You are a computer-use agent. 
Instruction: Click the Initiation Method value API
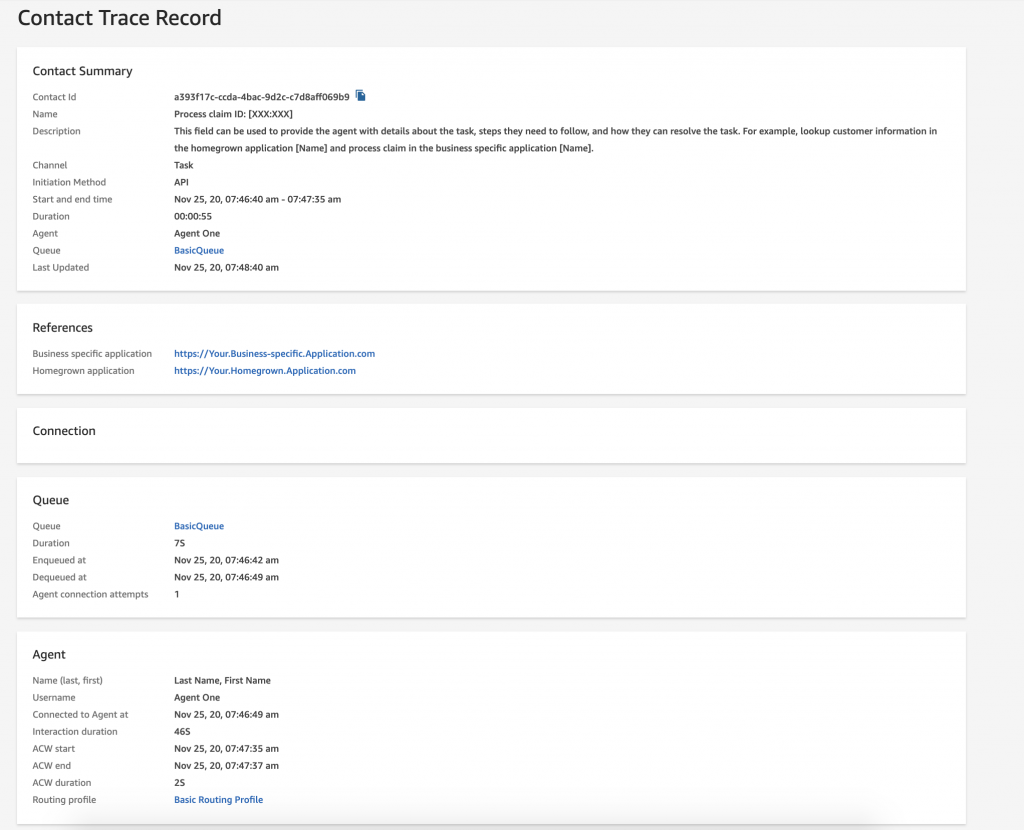(x=181, y=182)
